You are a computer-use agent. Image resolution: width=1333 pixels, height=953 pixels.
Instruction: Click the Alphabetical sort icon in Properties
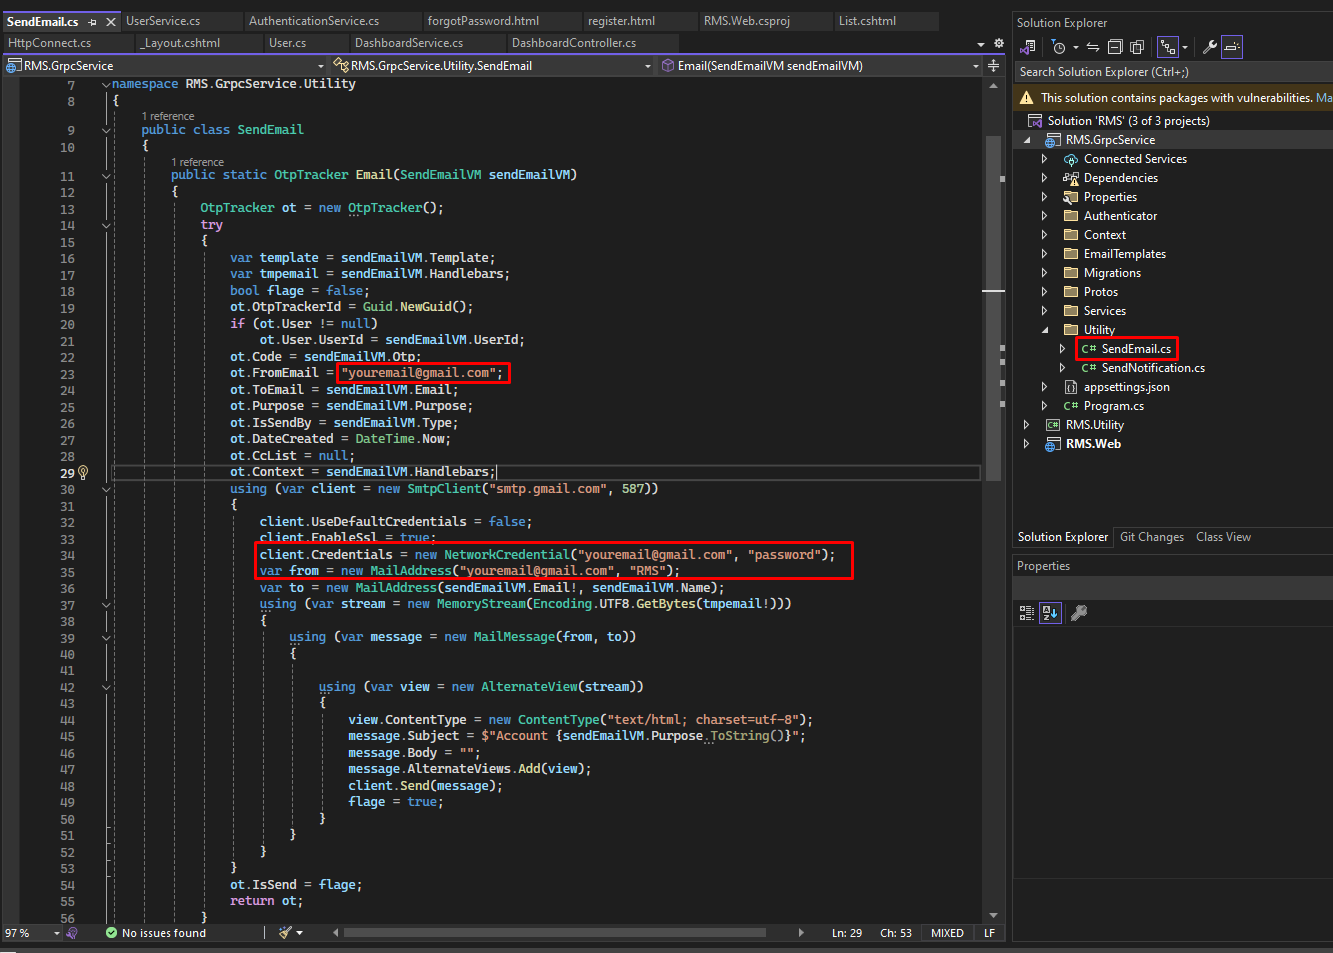pyautogui.click(x=1050, y=613)
